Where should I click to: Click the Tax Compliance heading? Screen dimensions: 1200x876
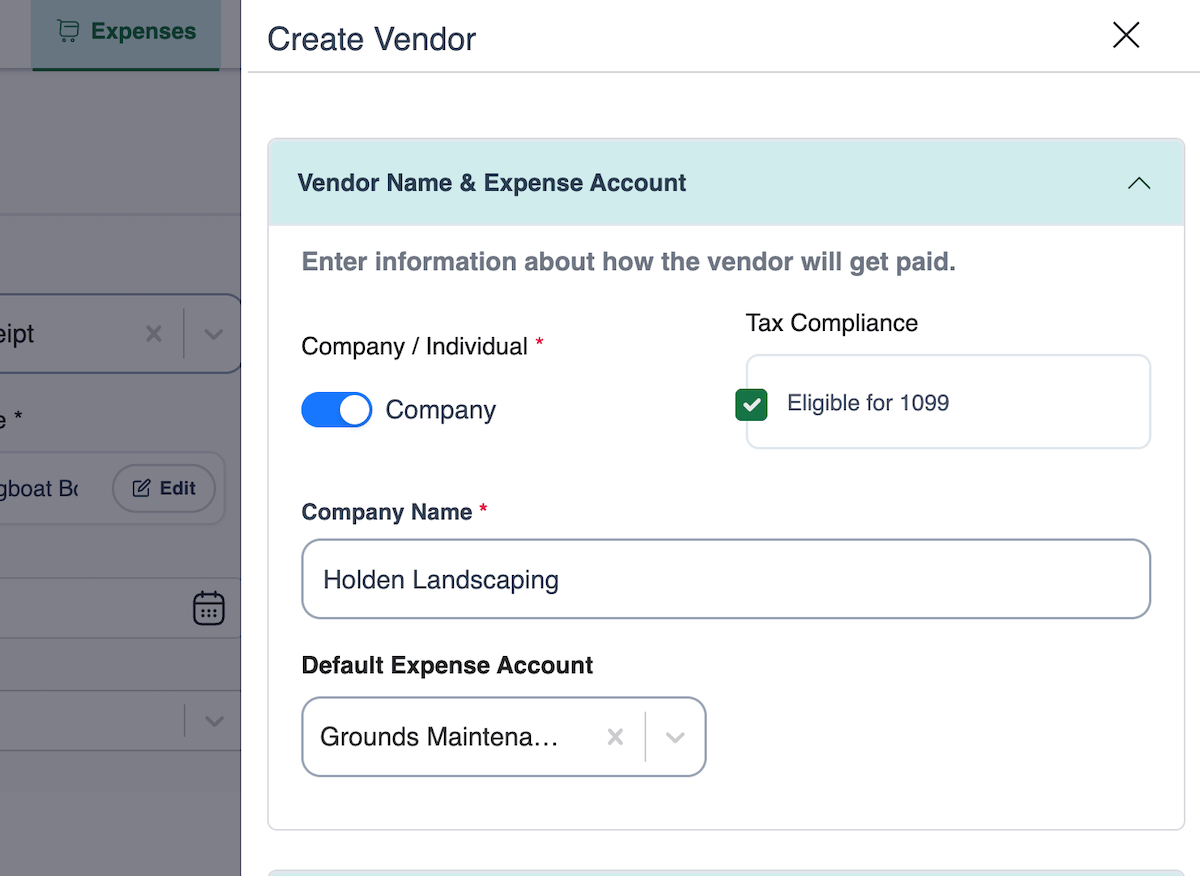[832, 323]
